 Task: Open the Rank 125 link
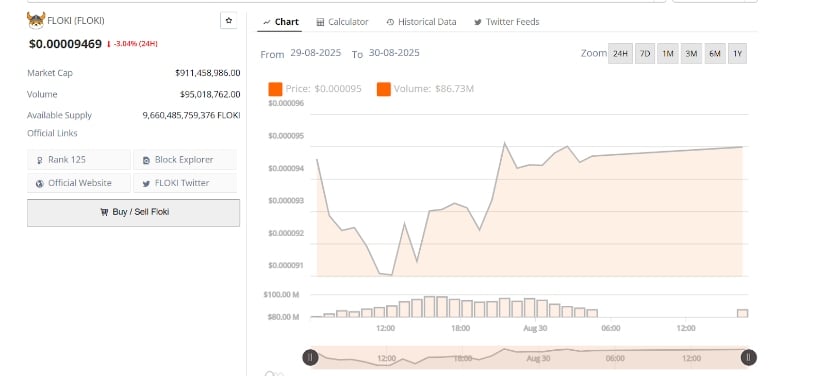click(x=79, y=160)
